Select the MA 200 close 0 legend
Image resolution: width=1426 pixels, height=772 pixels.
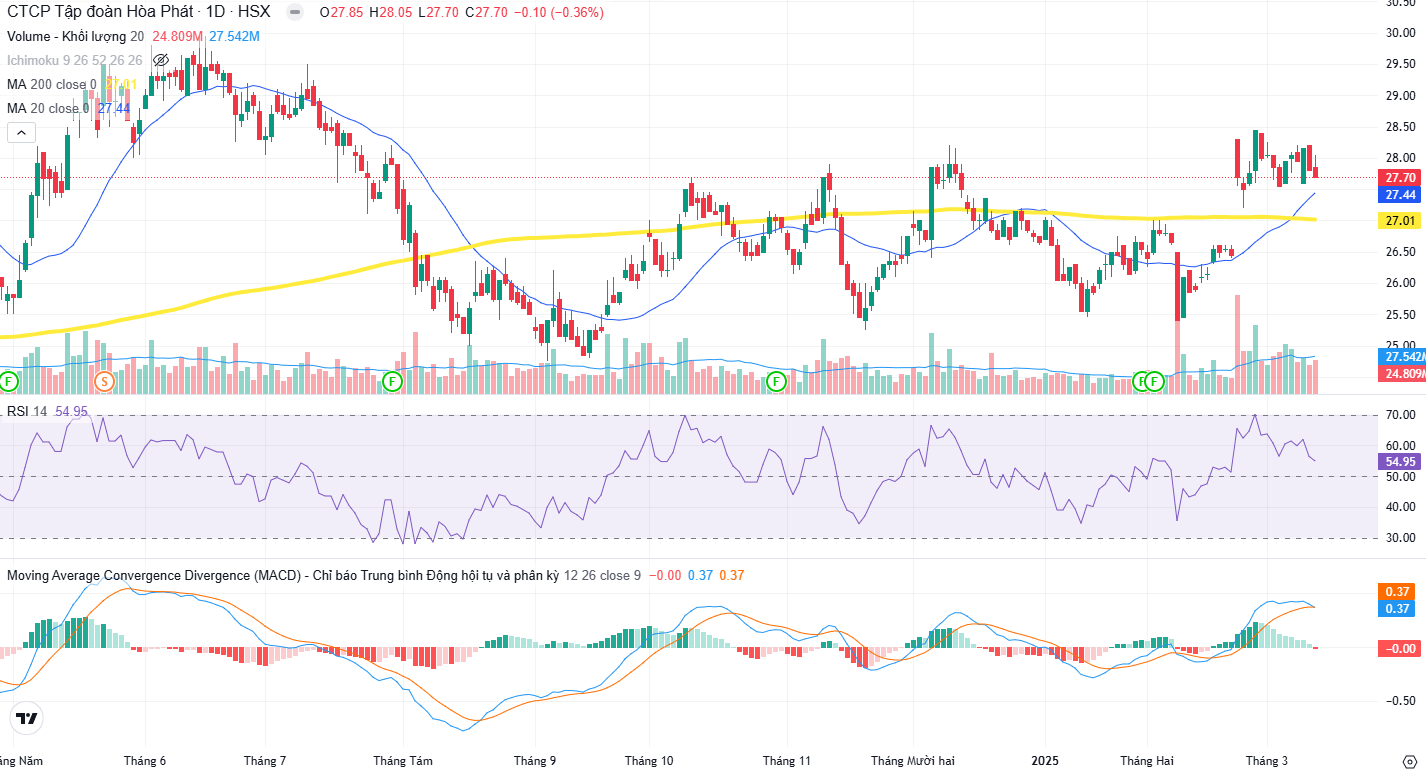click(52, 84)
